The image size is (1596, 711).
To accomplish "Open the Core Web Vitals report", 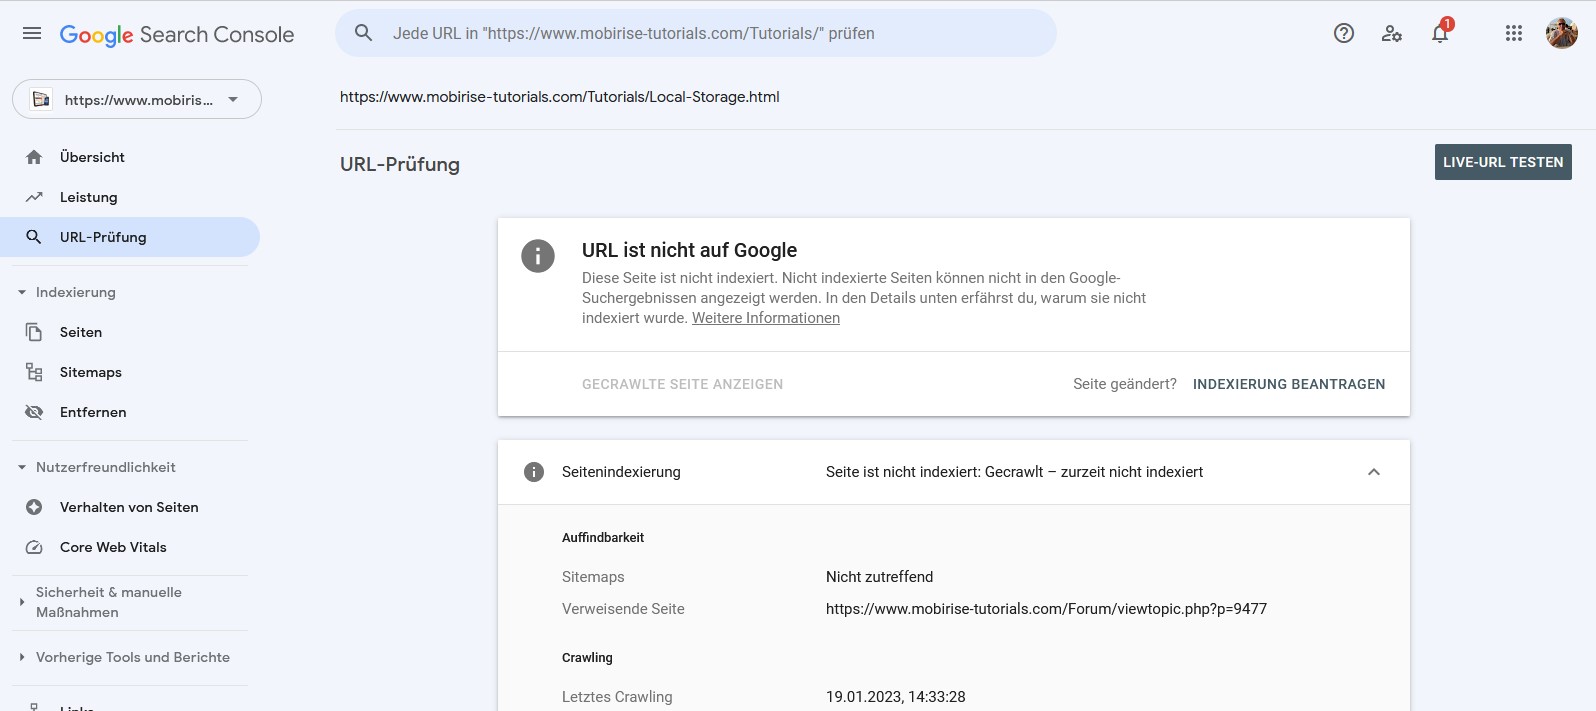I will pos(113,547).
